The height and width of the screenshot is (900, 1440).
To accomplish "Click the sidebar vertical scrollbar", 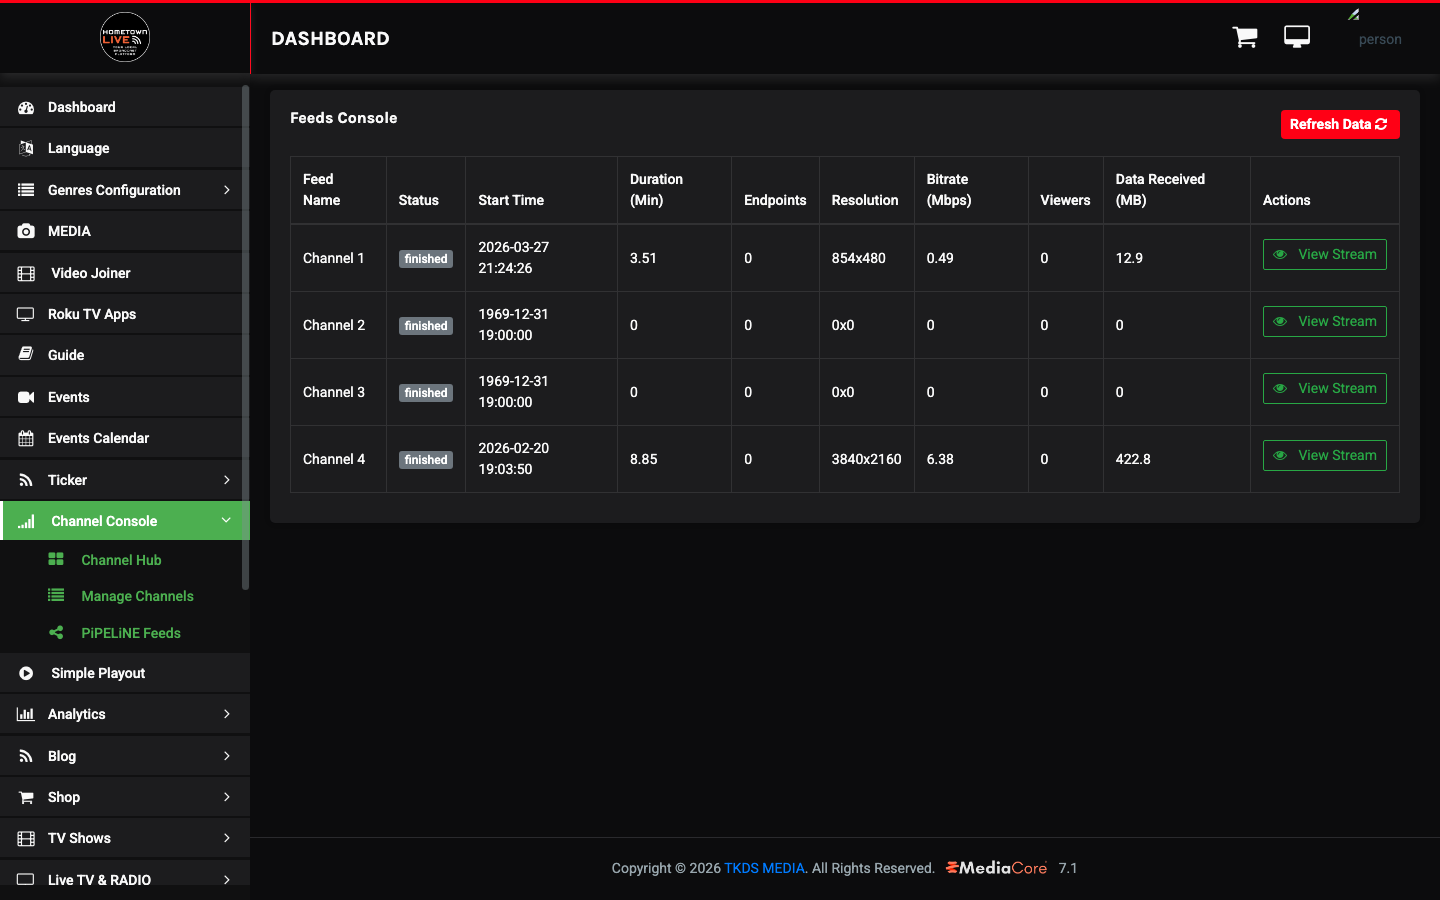I will [x=245, y=337].
